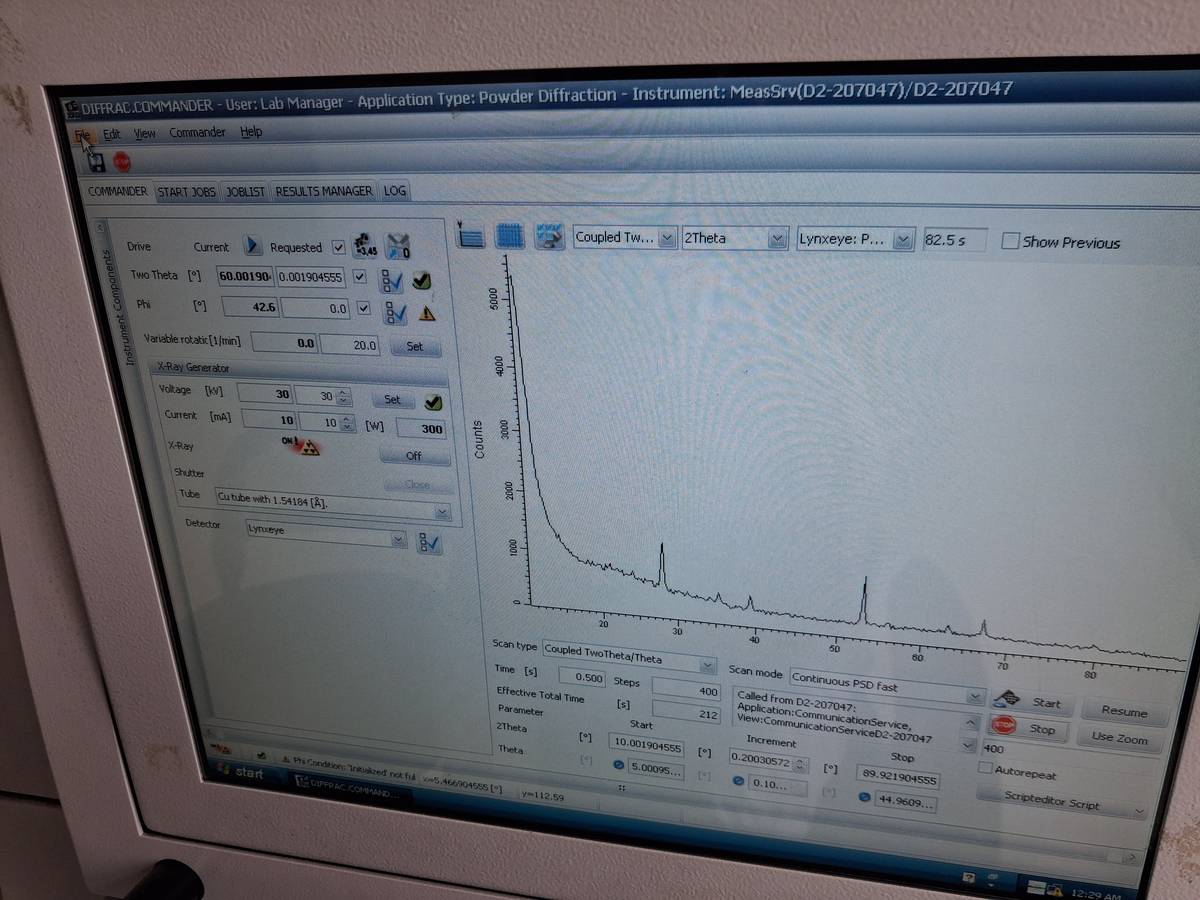Click the third chart toolbar icon with arrow
1200x900 pixels.
click(x=549, y=236)
